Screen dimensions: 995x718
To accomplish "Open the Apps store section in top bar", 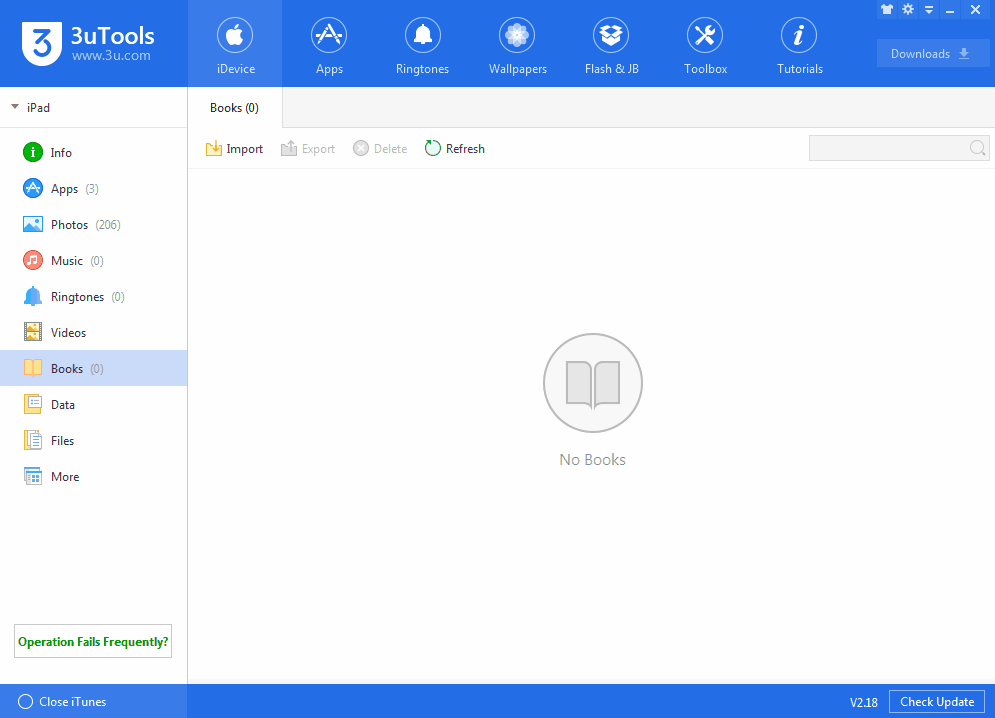I will tap(329, 44).
